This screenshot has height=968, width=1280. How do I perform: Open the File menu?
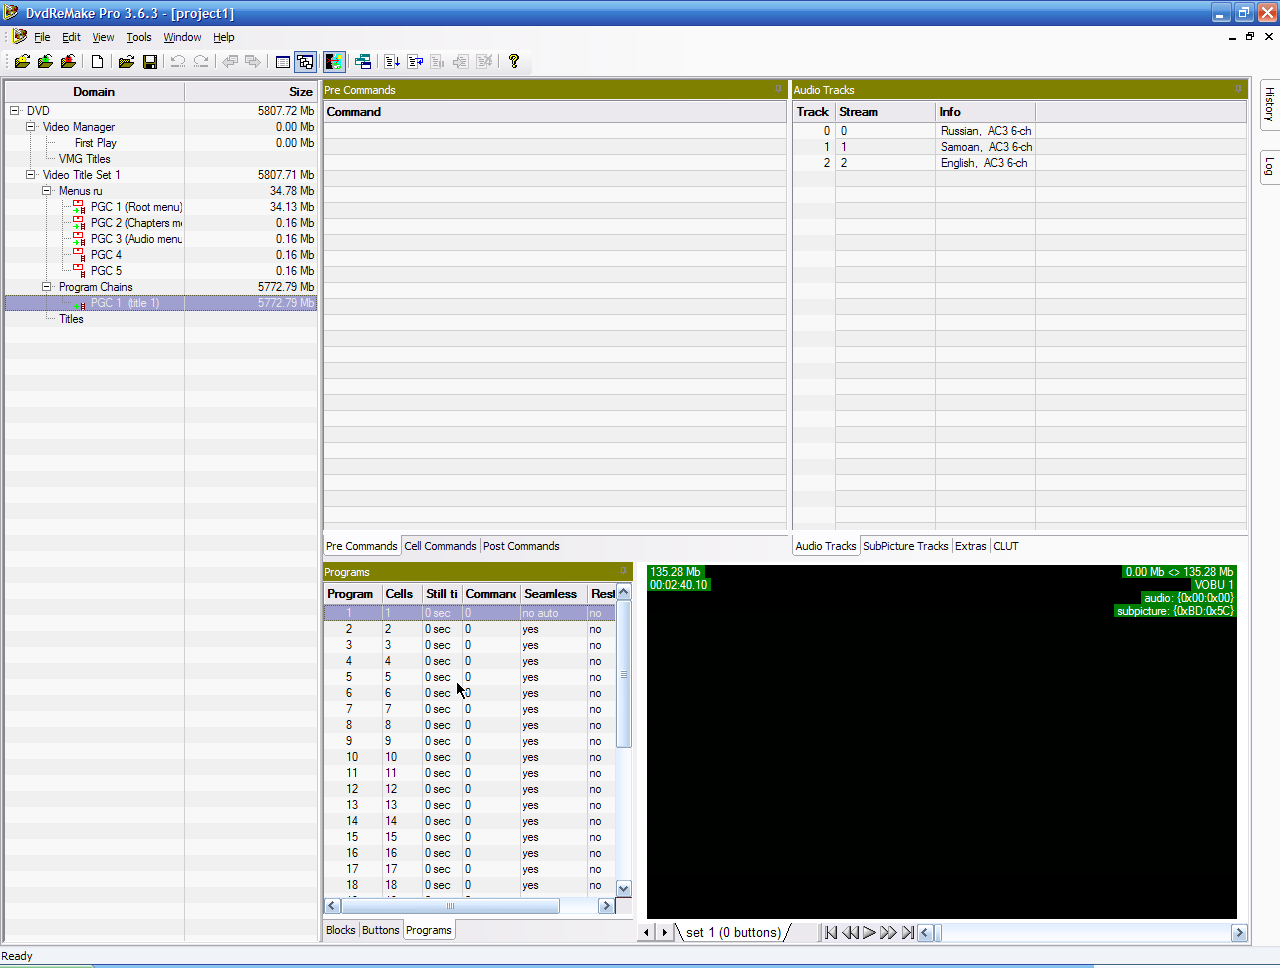point(42,37)
